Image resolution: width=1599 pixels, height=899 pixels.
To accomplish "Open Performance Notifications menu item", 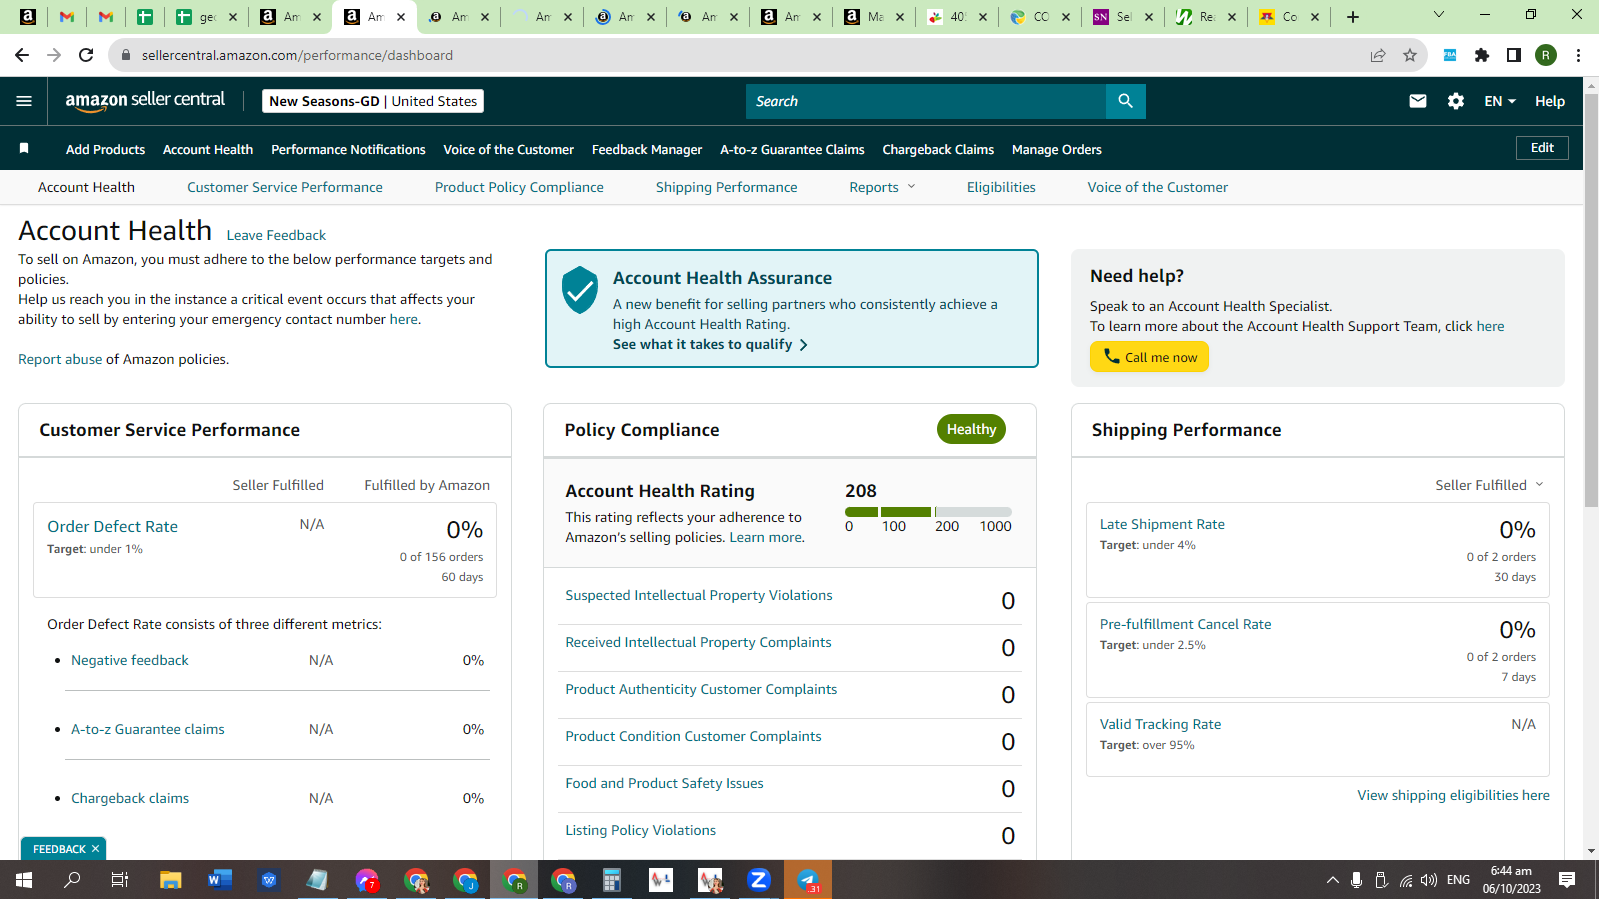I will pyautogui.click(x=348, y=149).
